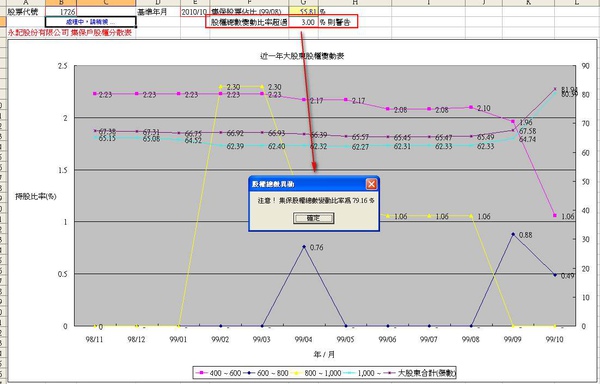Select the base month cell 2010/10

[194, 12]
